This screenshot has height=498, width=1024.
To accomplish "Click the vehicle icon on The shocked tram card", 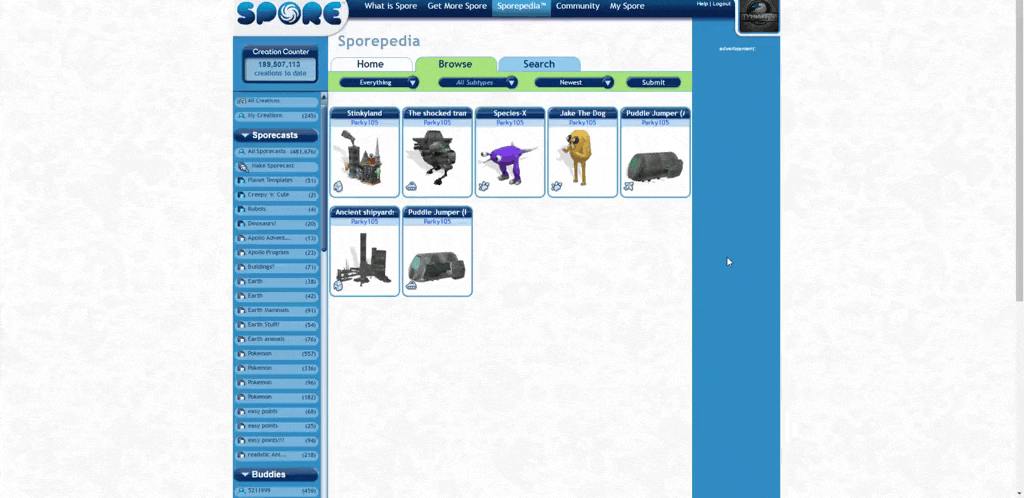I will (411, 186).
